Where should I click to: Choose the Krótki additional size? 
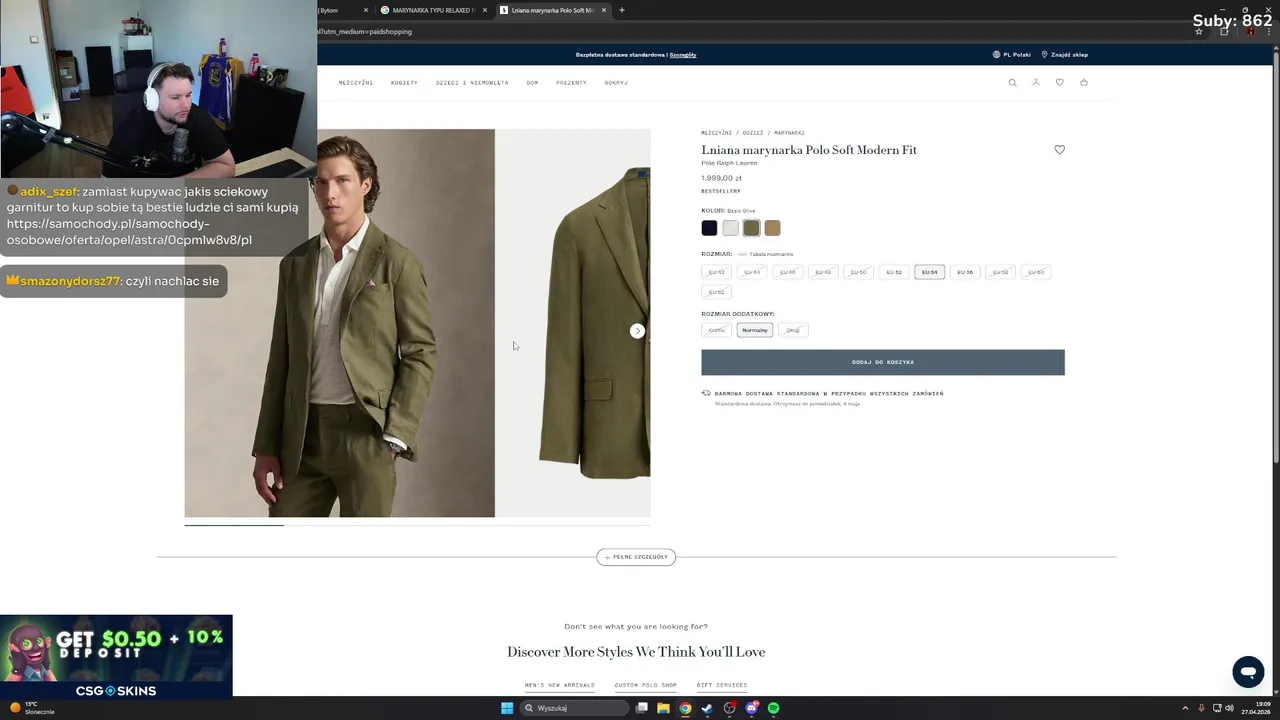[x=717, y=330]
